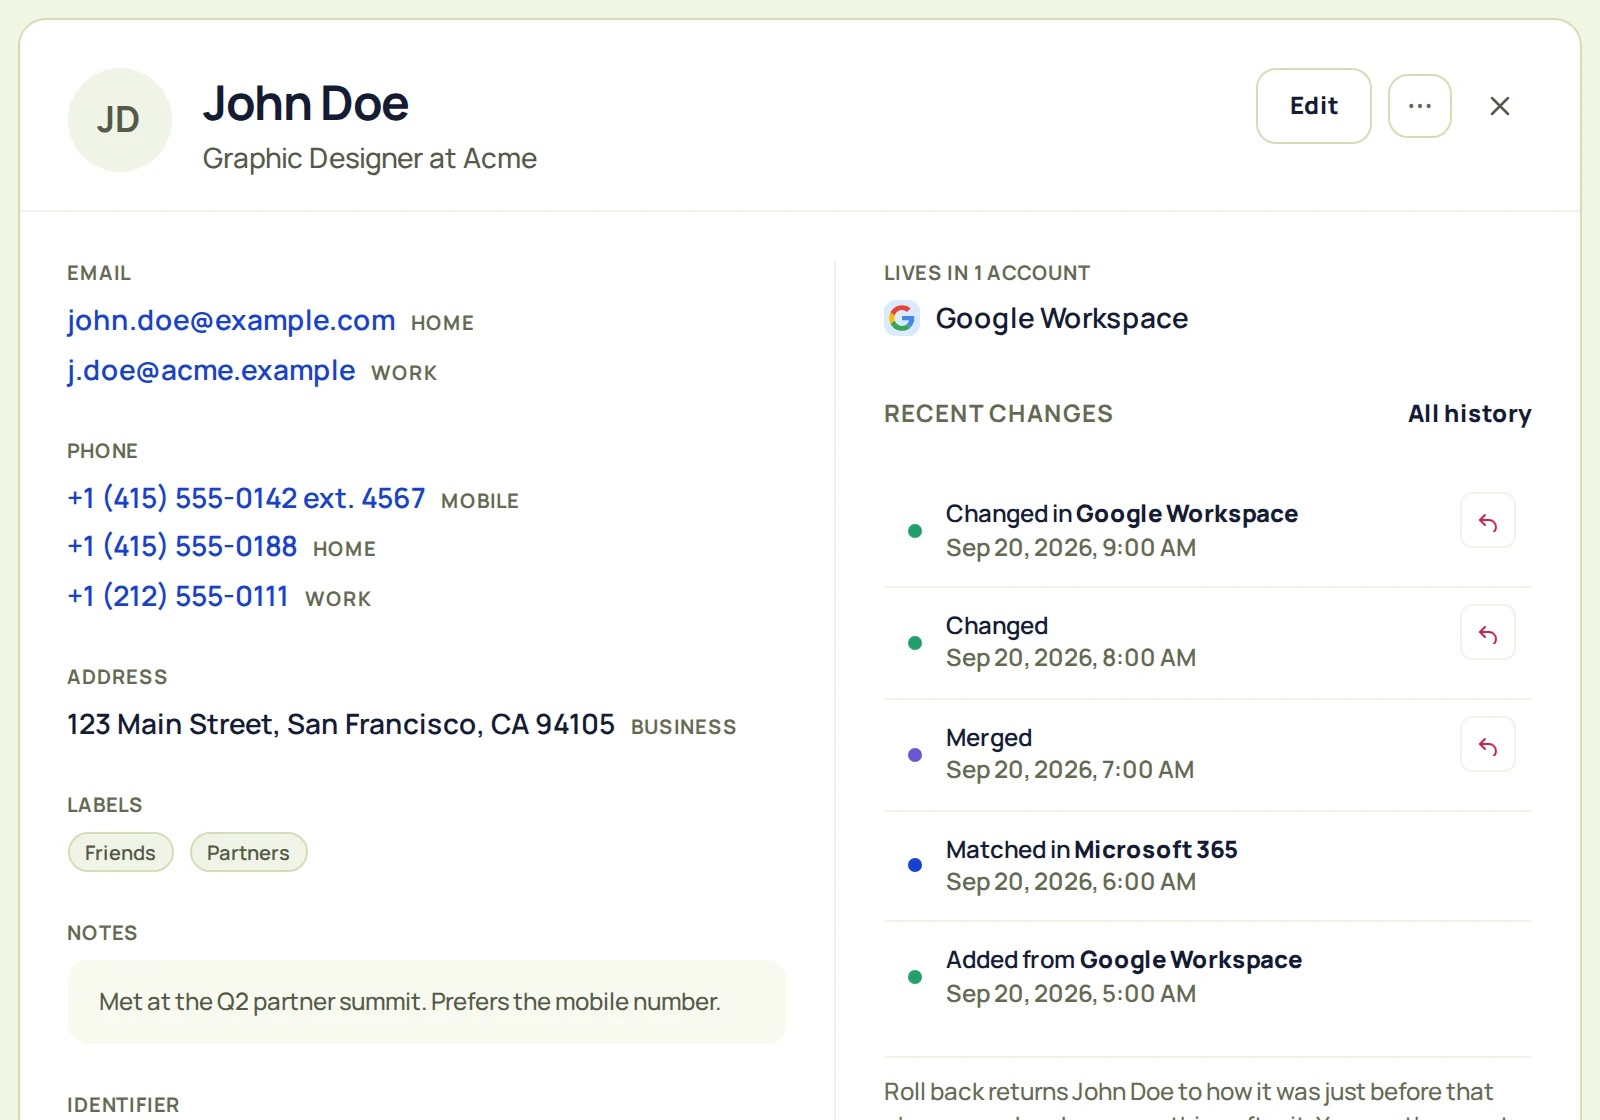Image resolution: width=1600 pixels, height=1120 pixels.
Task: Open All history link
Action: coord(1469,414)
